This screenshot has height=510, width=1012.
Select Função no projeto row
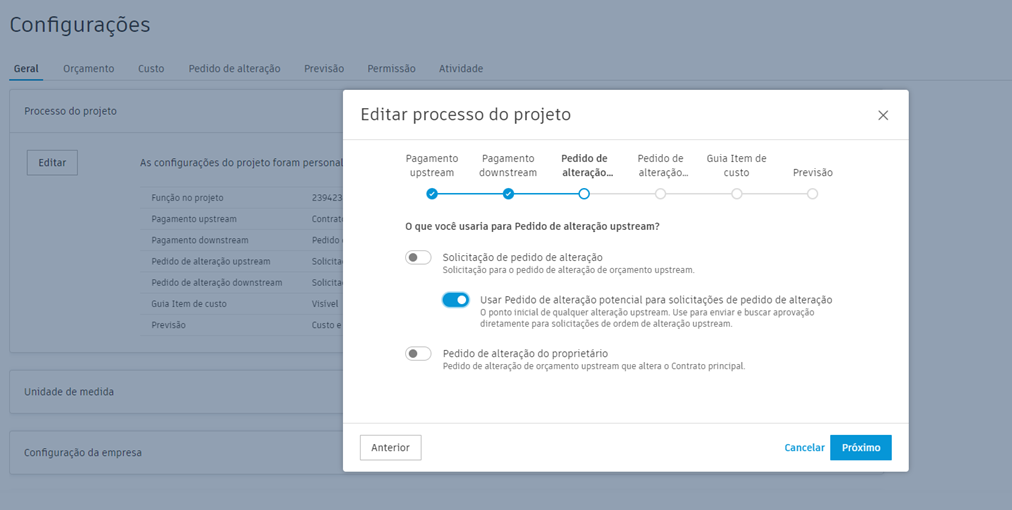tap(241, 198)
